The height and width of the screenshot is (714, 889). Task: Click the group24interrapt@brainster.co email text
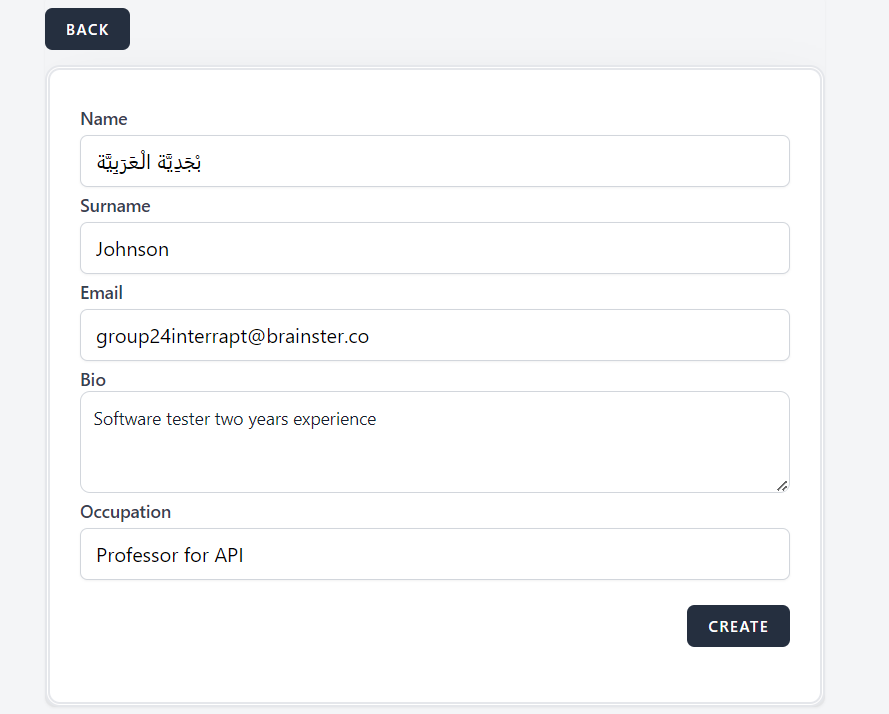[232, 336]
